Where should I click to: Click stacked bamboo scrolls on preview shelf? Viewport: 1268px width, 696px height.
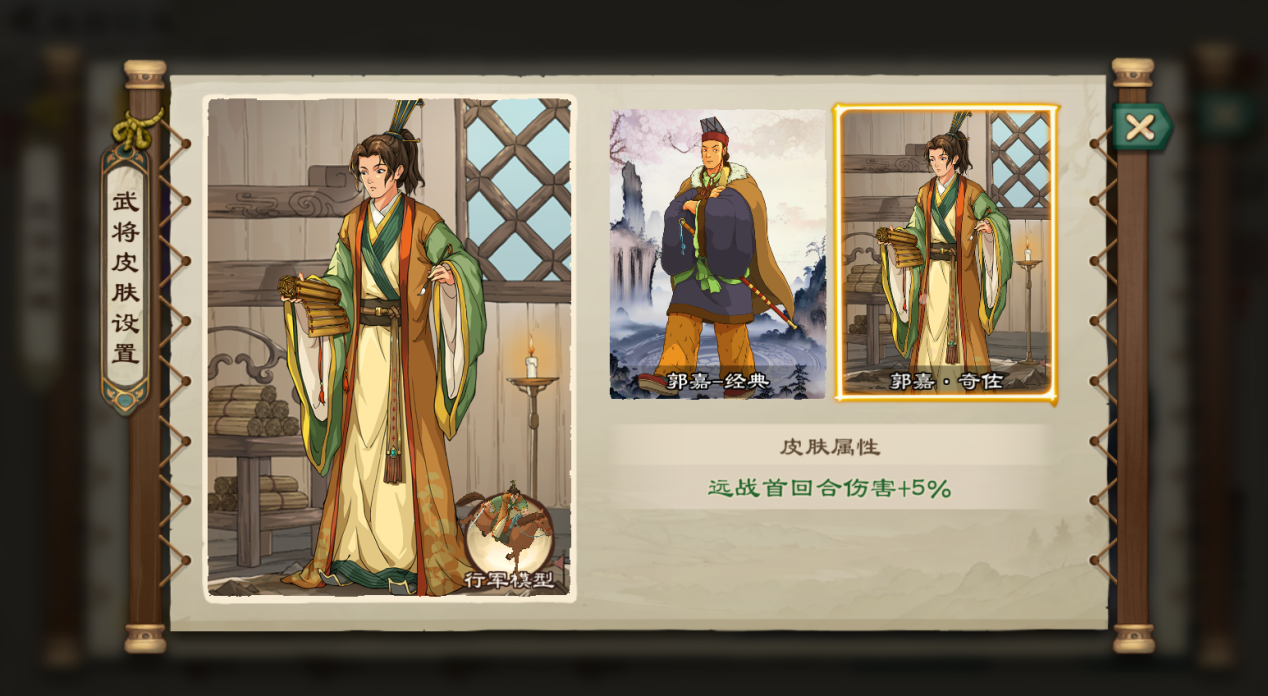point(252,410)
